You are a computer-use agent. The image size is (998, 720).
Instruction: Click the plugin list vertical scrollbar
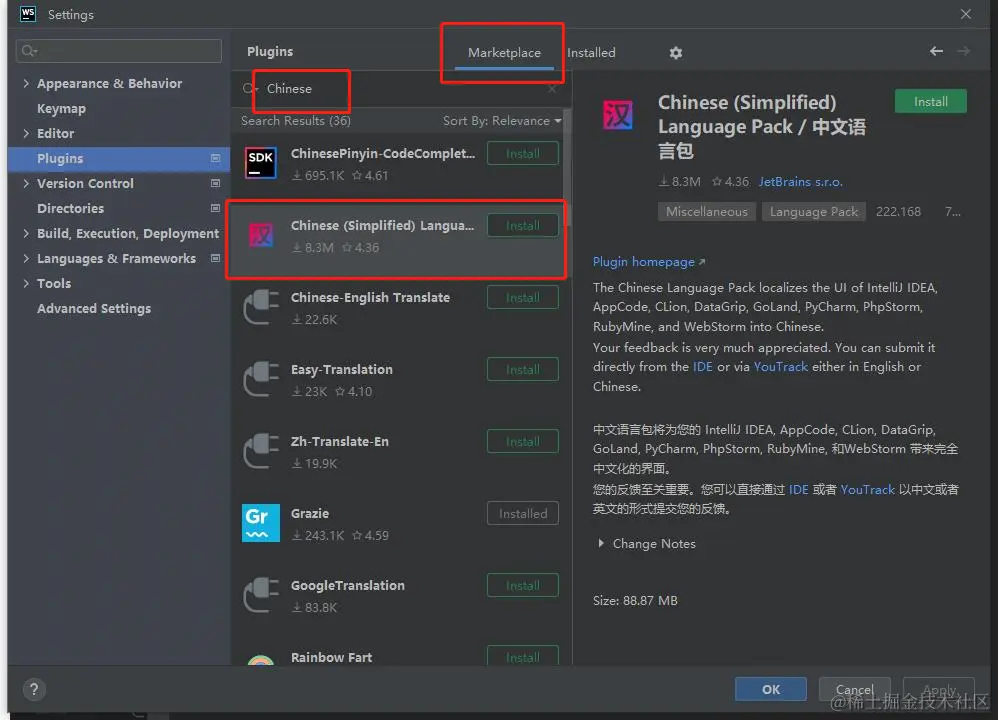click(x=567, y=169)
